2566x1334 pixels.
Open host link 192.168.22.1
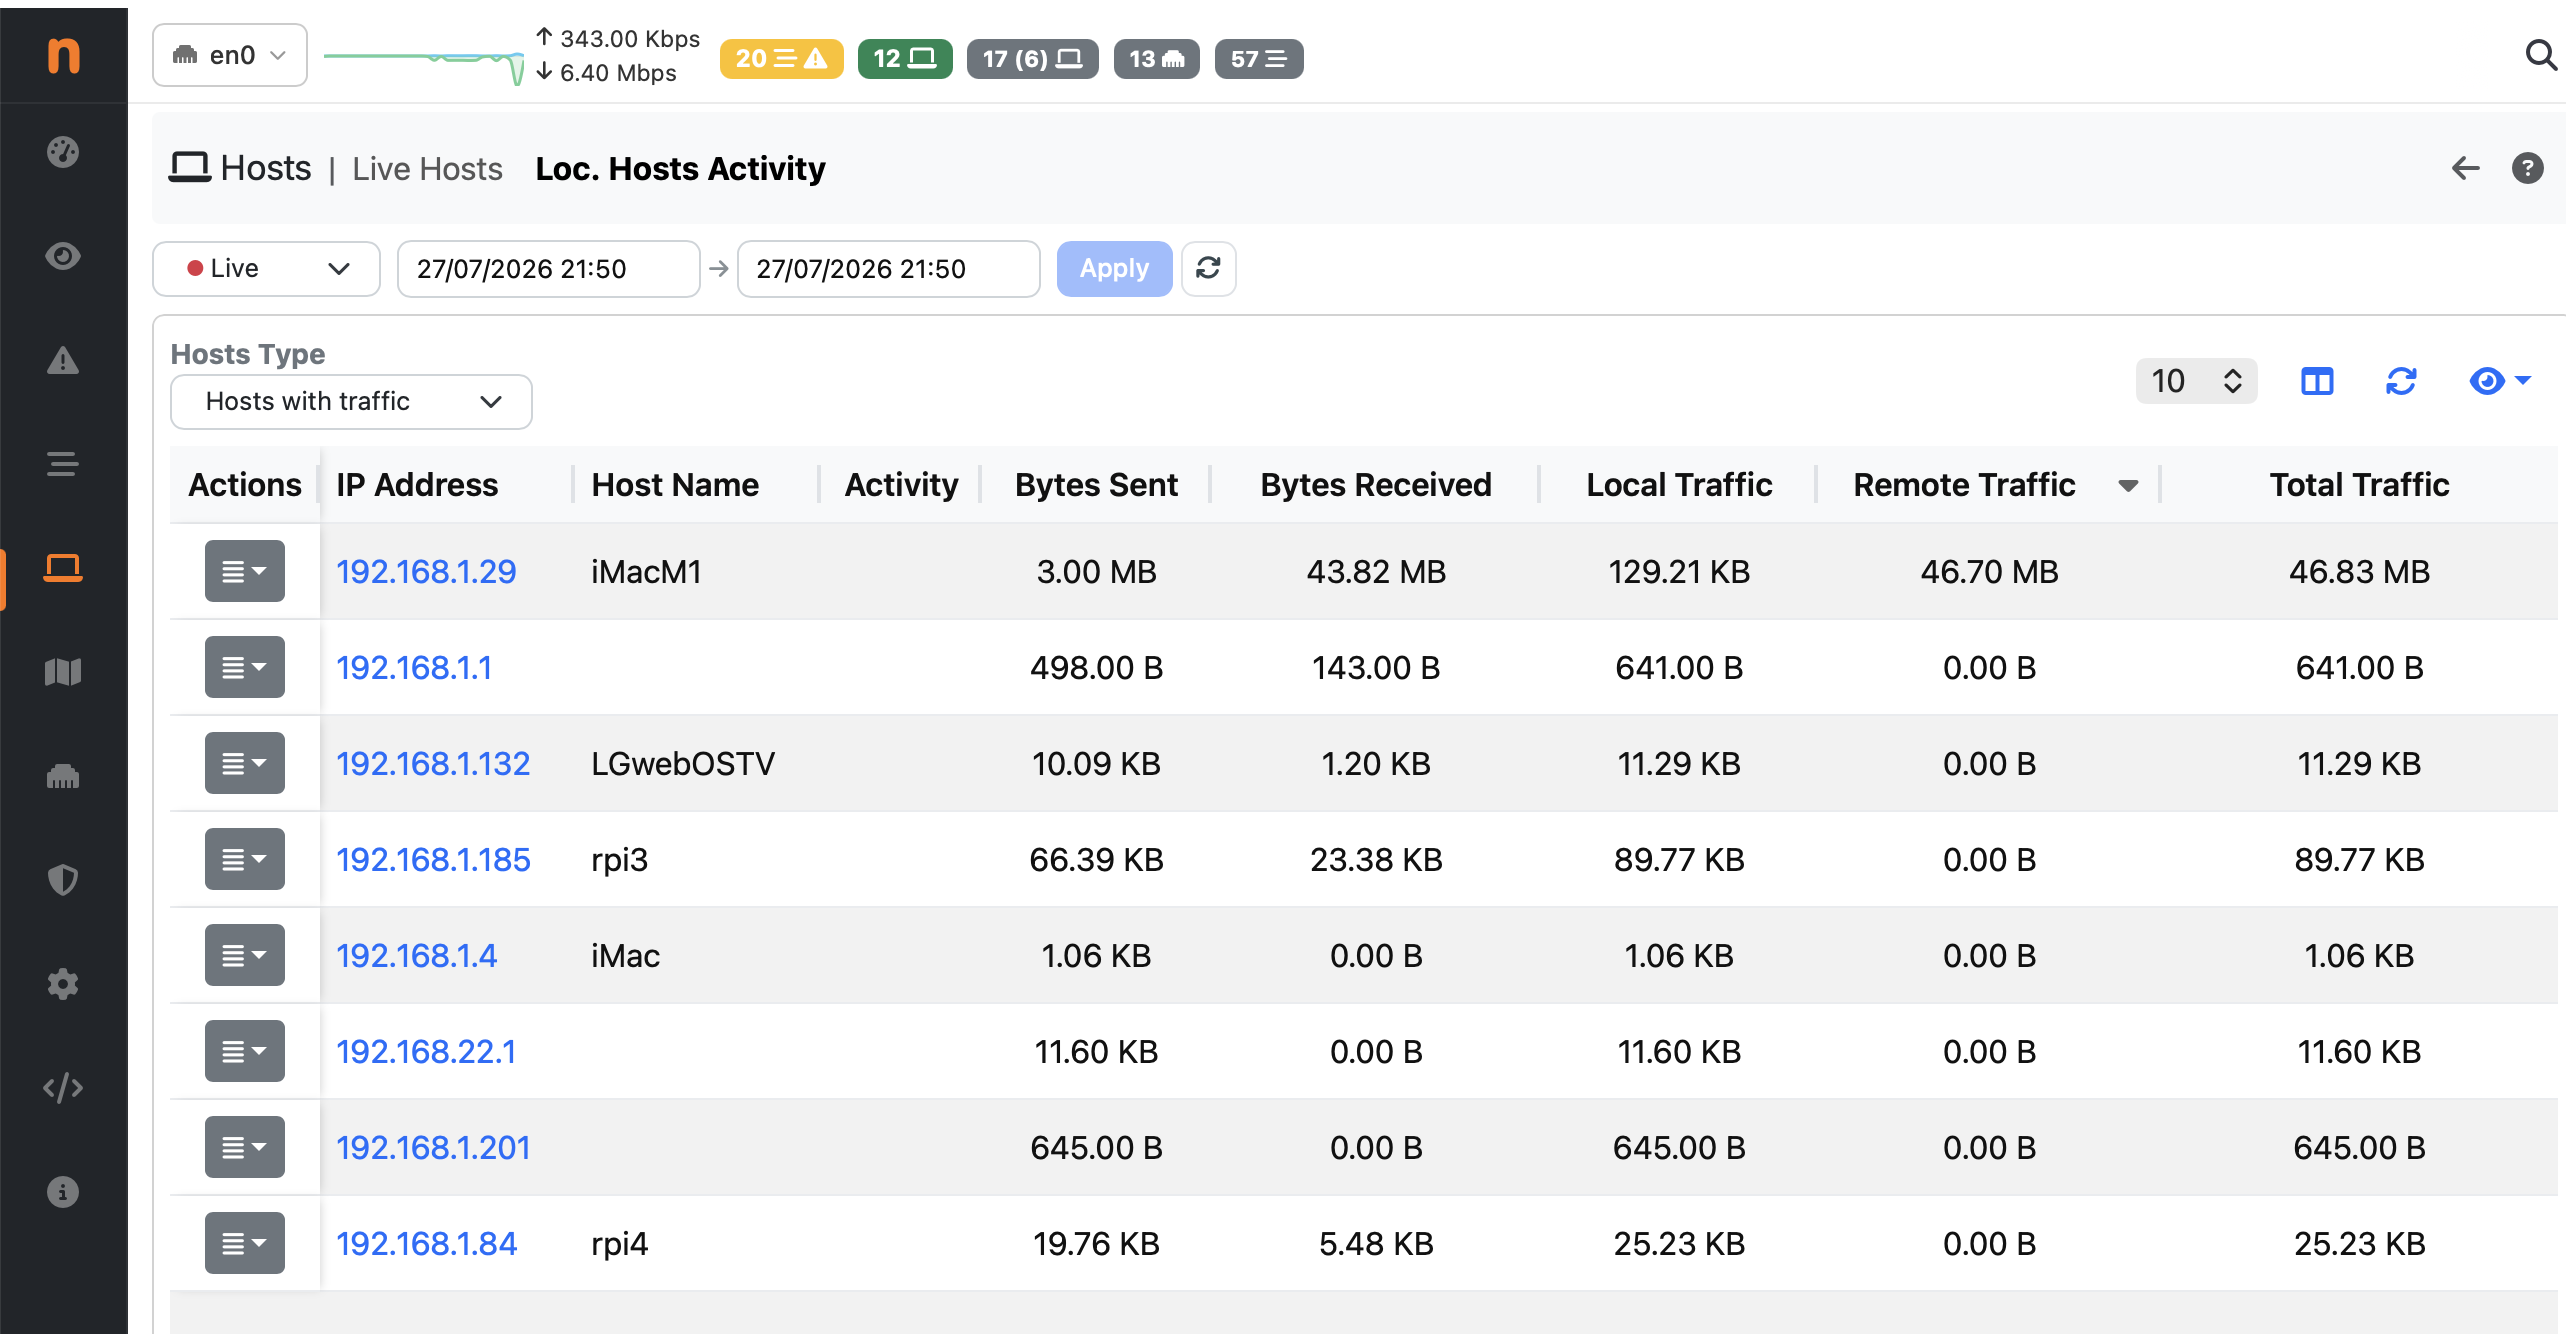pos(426,1051)
